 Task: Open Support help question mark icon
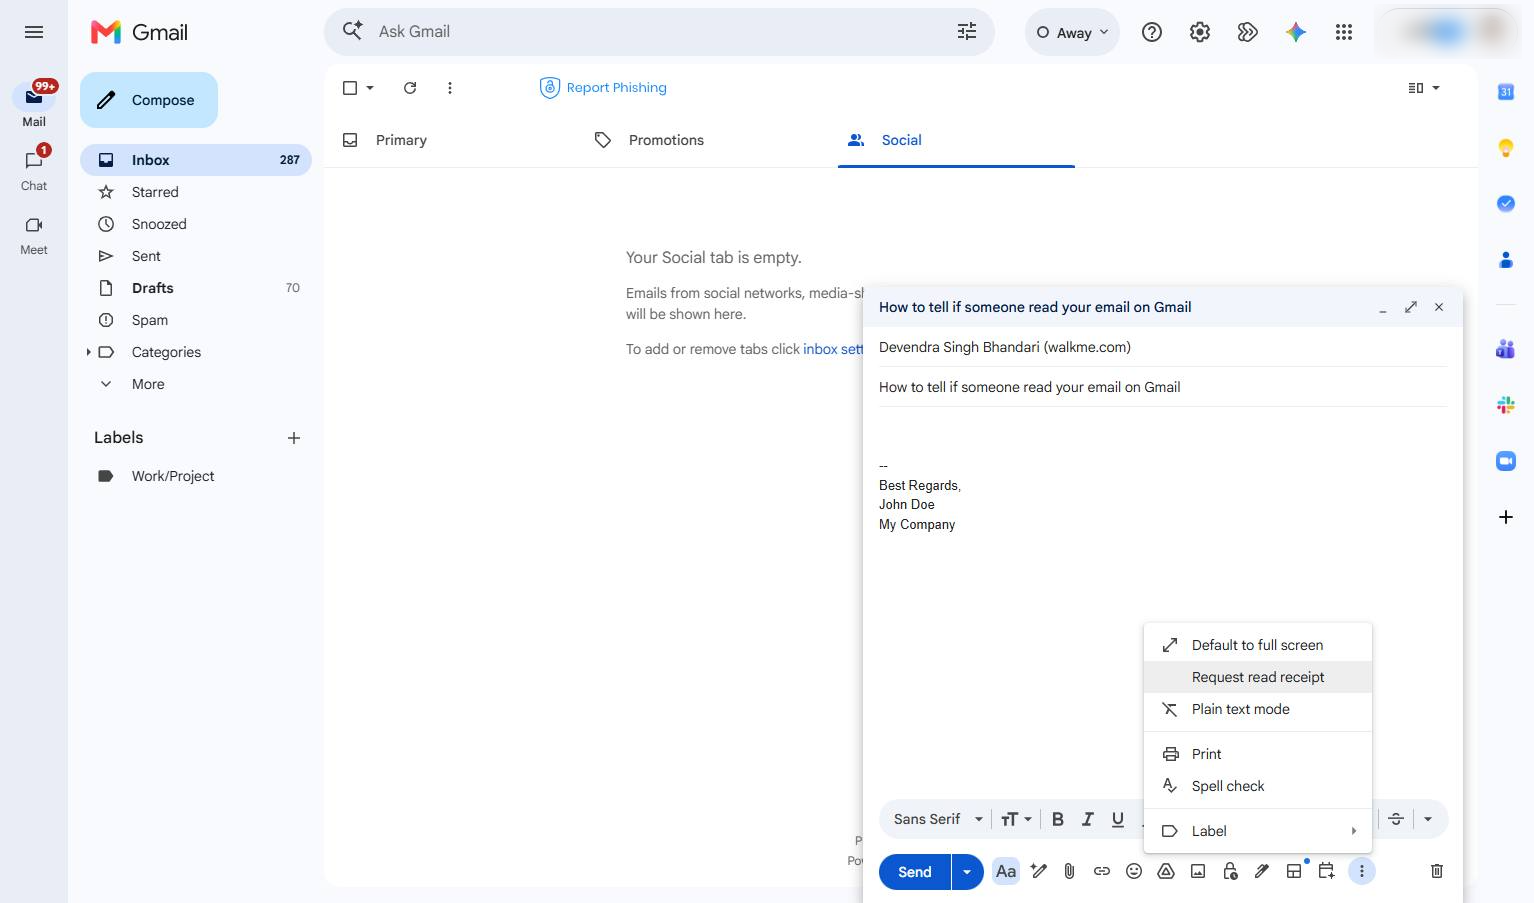1152,32
